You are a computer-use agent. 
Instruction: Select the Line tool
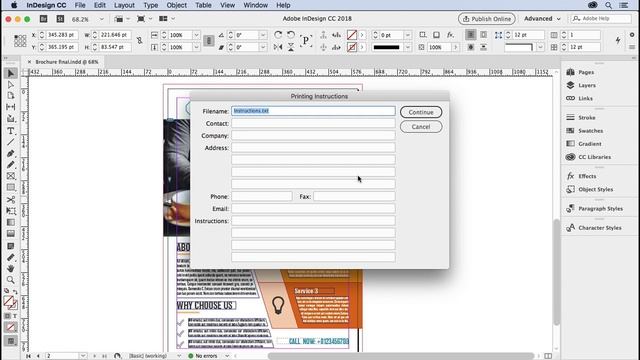point(11,142)
